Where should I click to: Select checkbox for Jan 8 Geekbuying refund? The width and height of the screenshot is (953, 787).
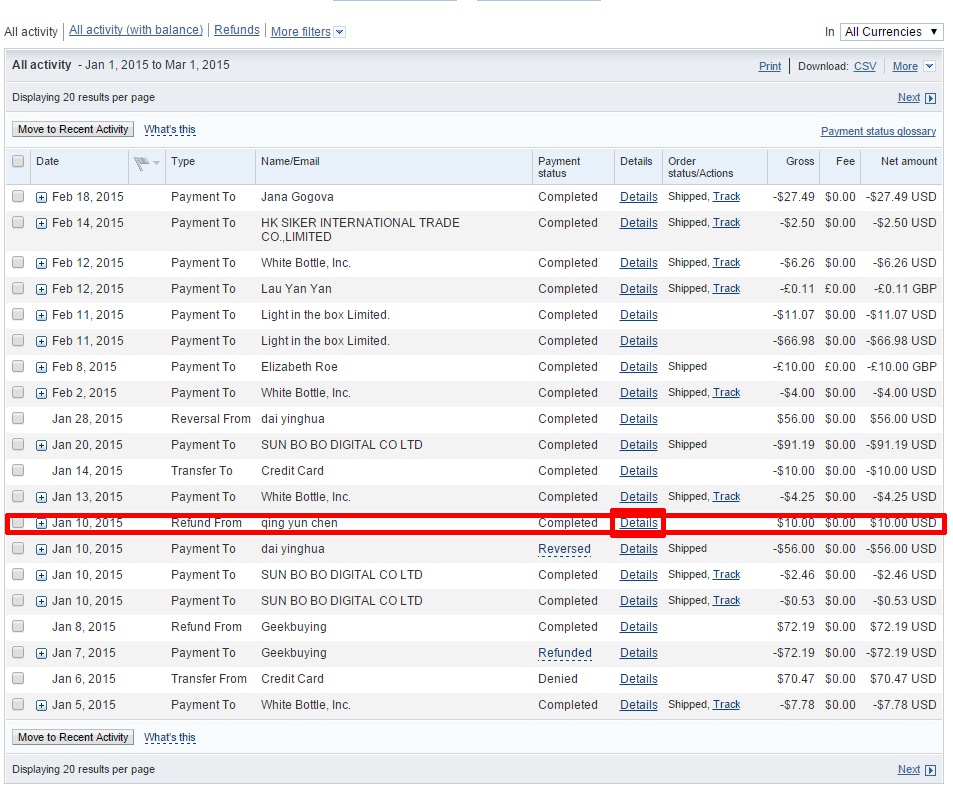pos(18,627)
